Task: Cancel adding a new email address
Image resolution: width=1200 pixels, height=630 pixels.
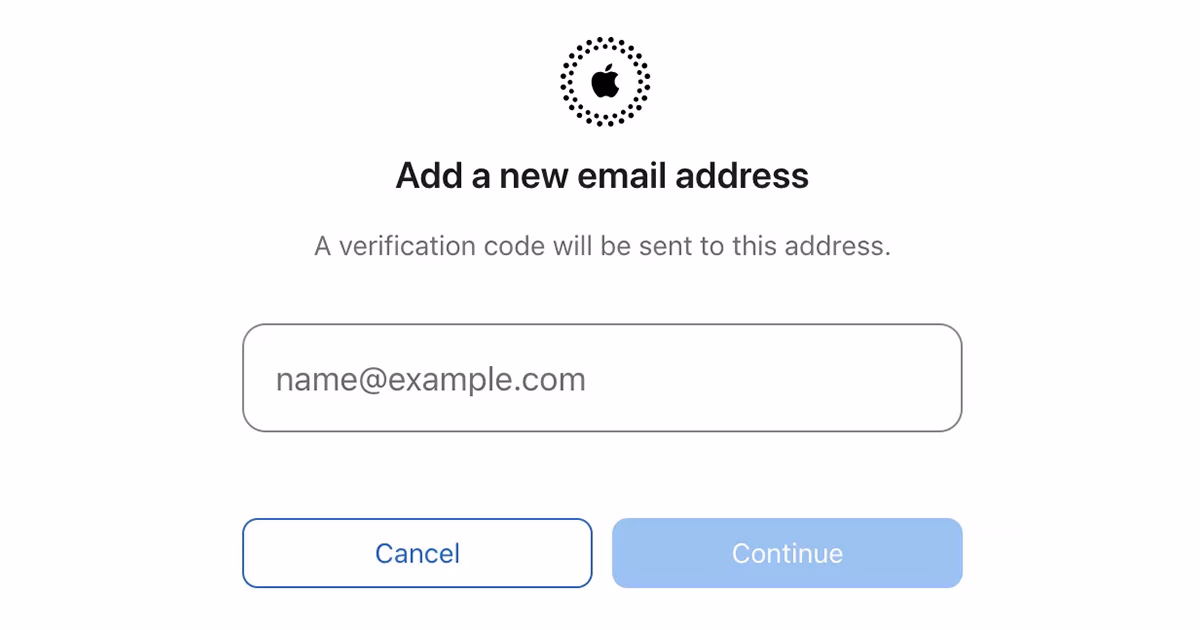Action: point(417,553)
